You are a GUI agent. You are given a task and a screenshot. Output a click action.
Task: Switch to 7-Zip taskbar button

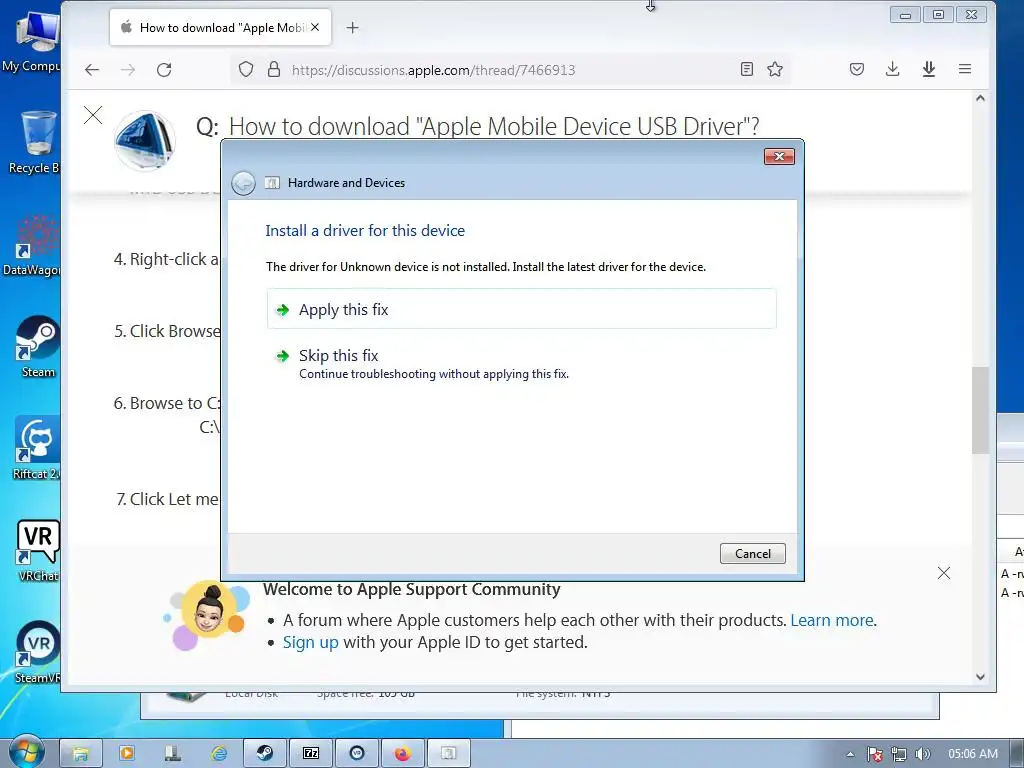311,754
